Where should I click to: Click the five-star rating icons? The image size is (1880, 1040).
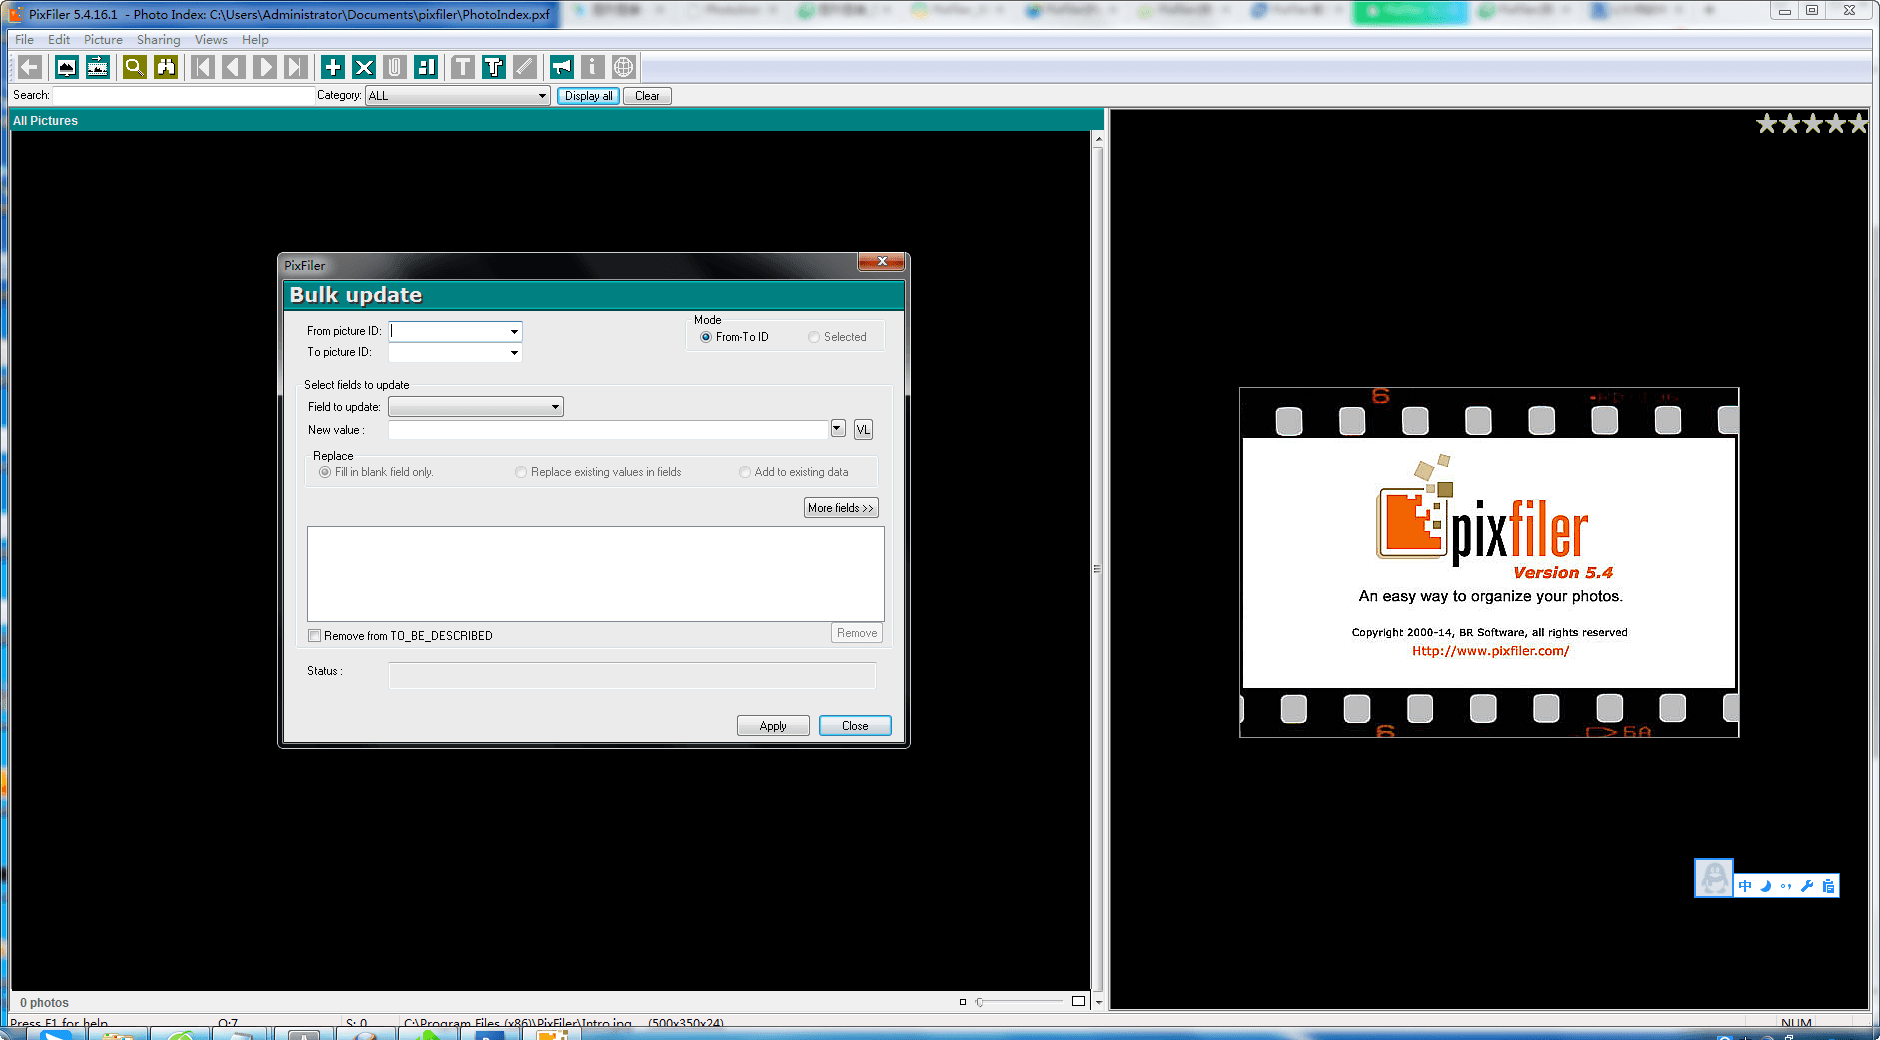[x=1812, y=124]
